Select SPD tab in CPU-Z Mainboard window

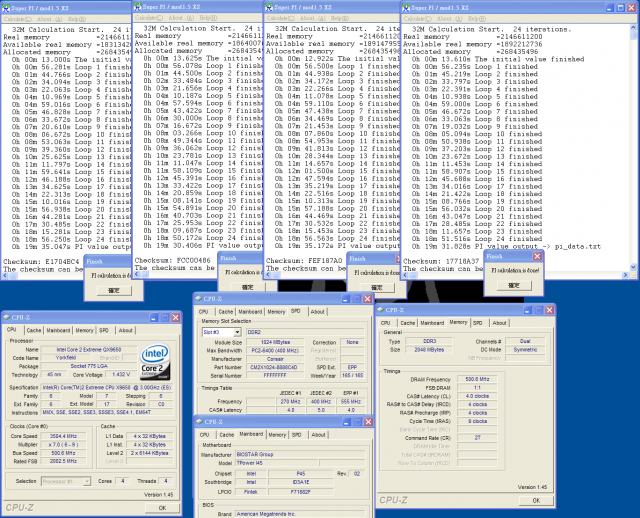[297, 435]
